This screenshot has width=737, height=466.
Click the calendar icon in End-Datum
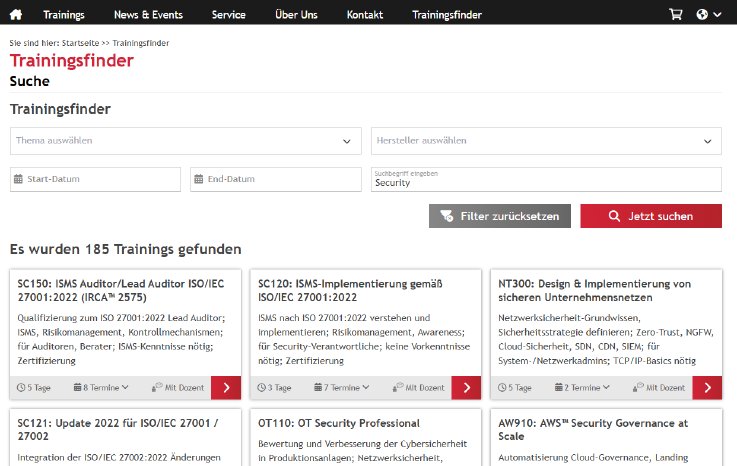199,179
